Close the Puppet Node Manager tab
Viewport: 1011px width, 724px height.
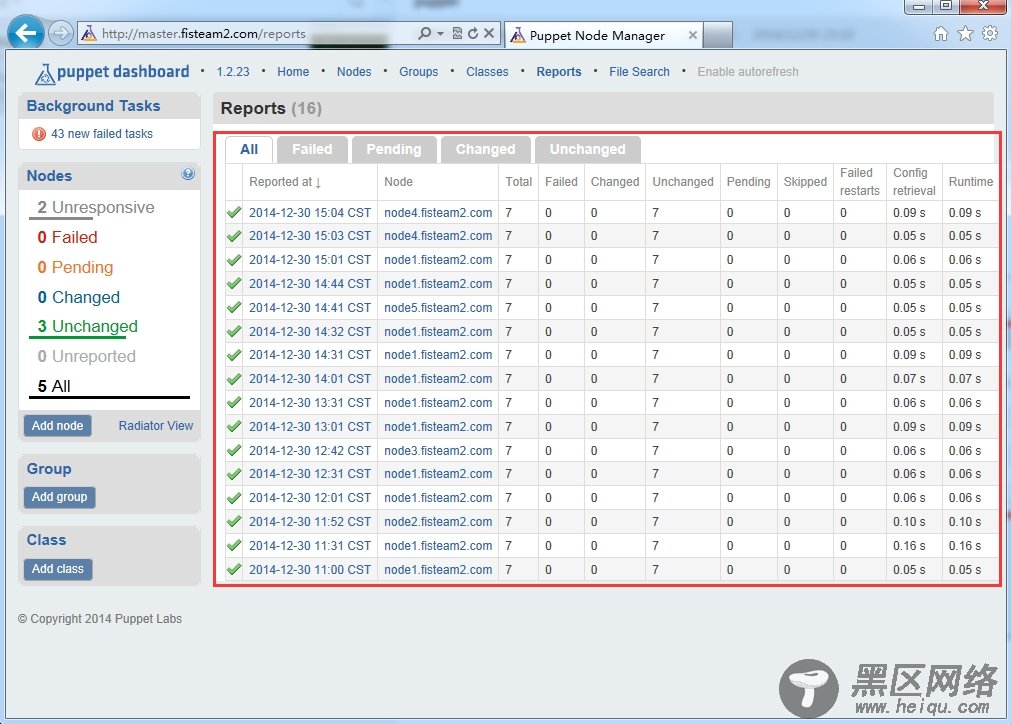pos(692,35)
